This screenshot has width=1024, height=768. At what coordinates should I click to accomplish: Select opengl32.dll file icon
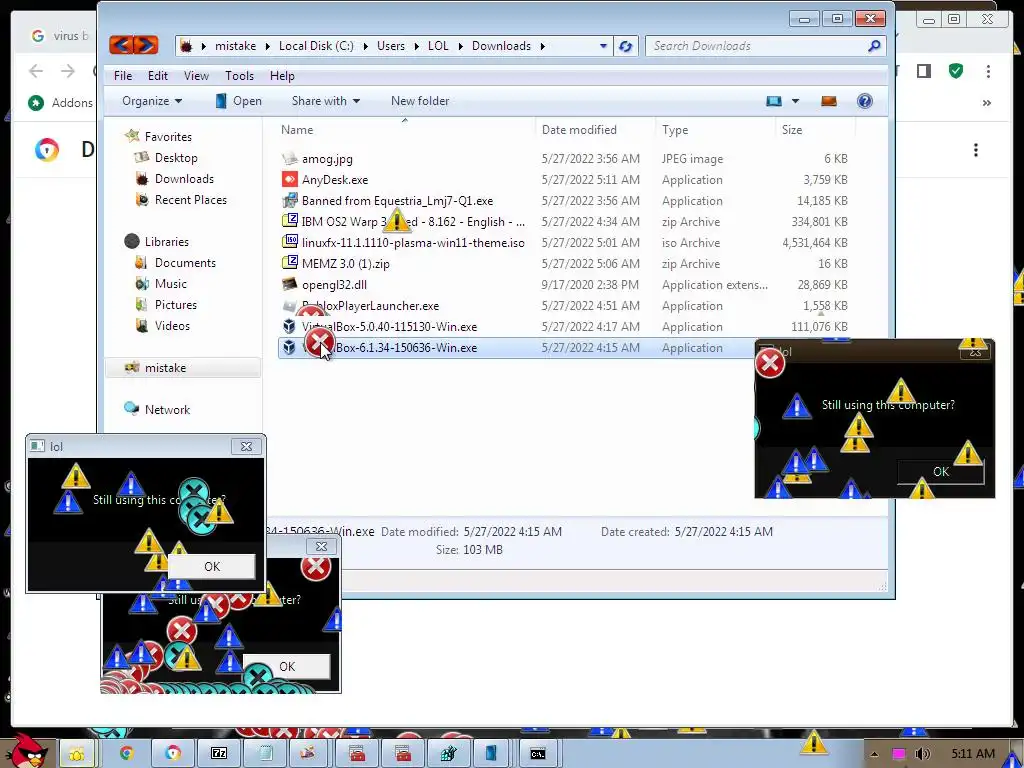point(289,284)
